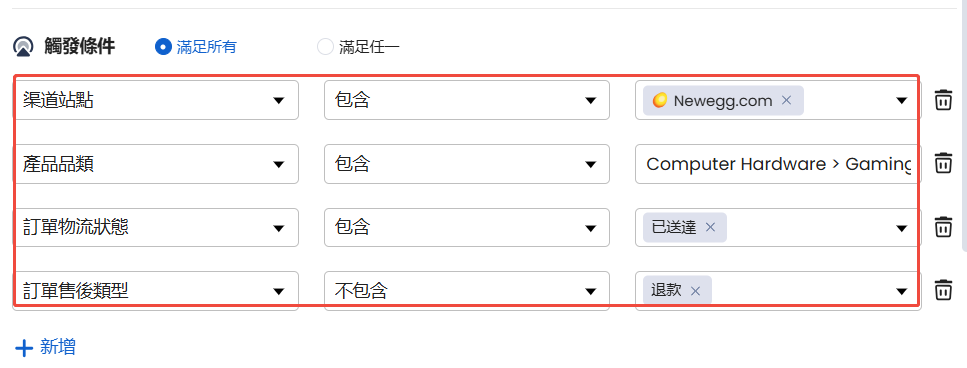Remove the 退款 tag
Viewport: 967px width, 368px height.
tap(696, 291)
